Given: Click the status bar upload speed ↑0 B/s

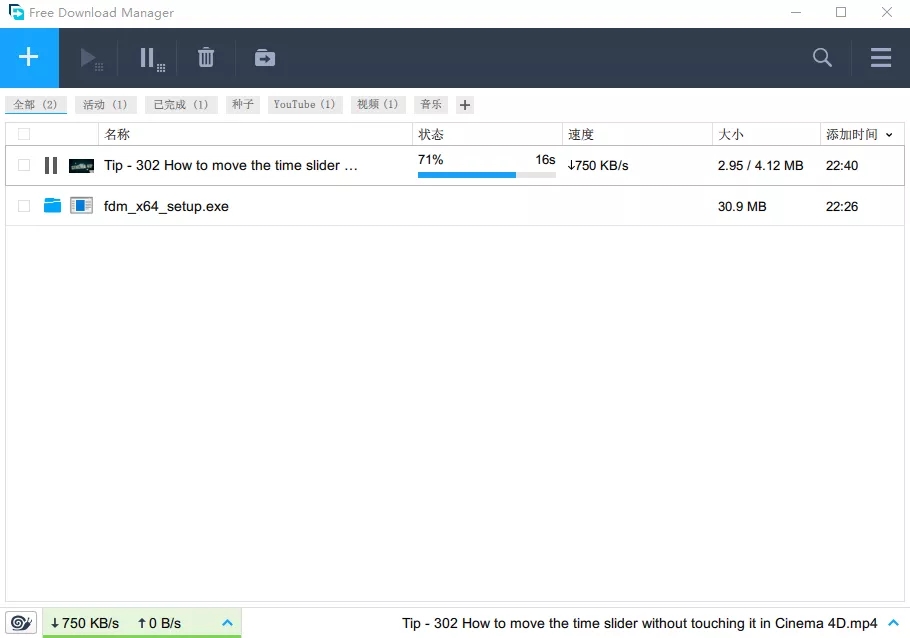Looking at the screenshot, I should coord(159,623).
